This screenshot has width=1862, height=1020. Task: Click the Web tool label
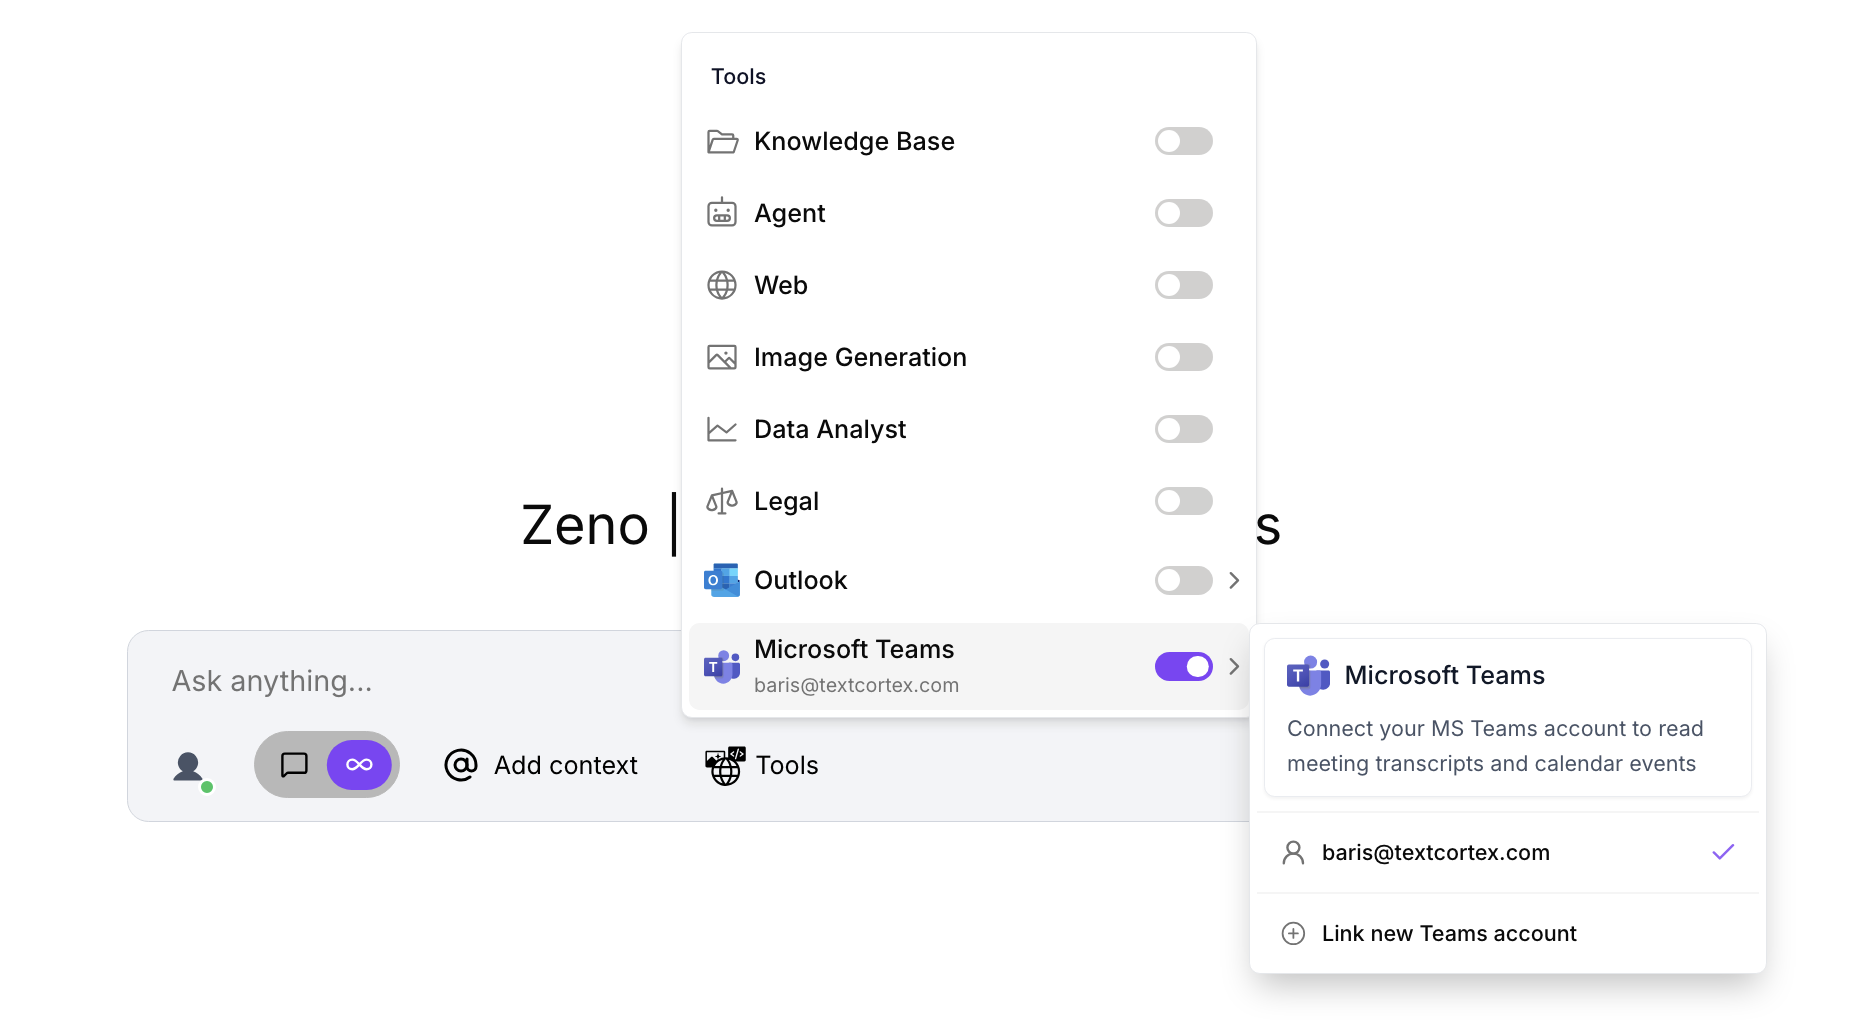click(780, 285)
